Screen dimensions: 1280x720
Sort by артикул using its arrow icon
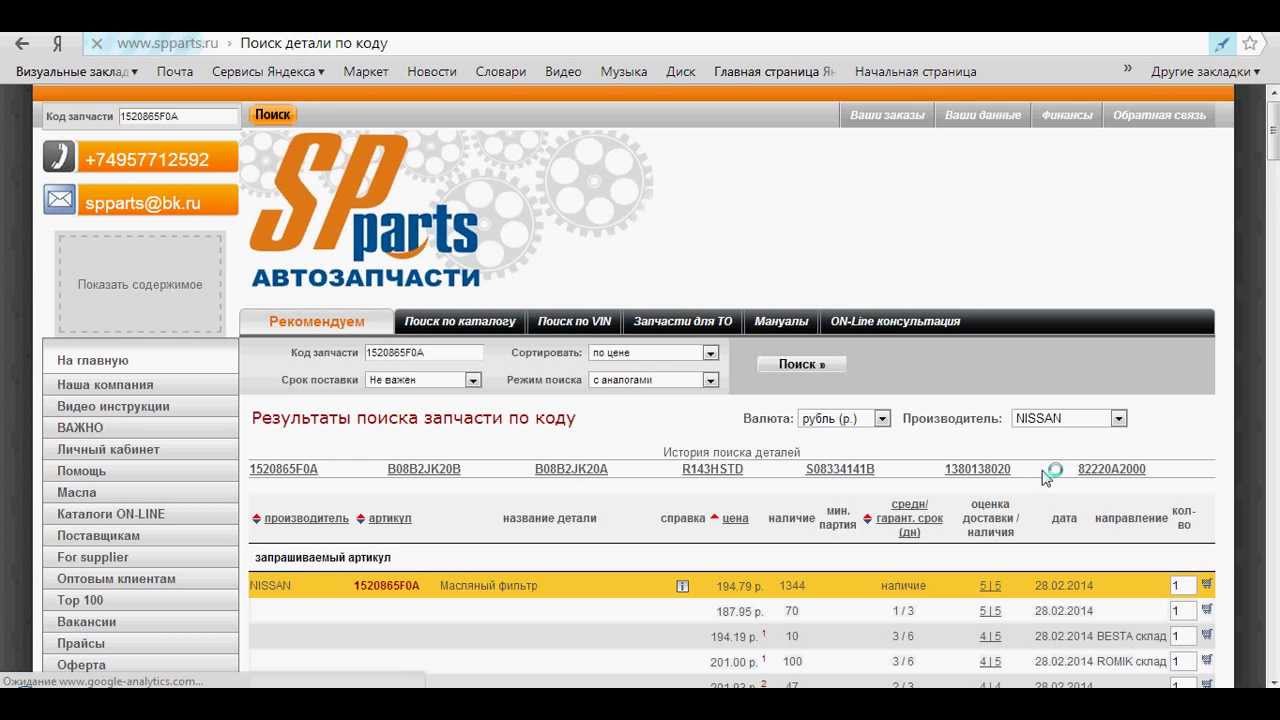361,518
